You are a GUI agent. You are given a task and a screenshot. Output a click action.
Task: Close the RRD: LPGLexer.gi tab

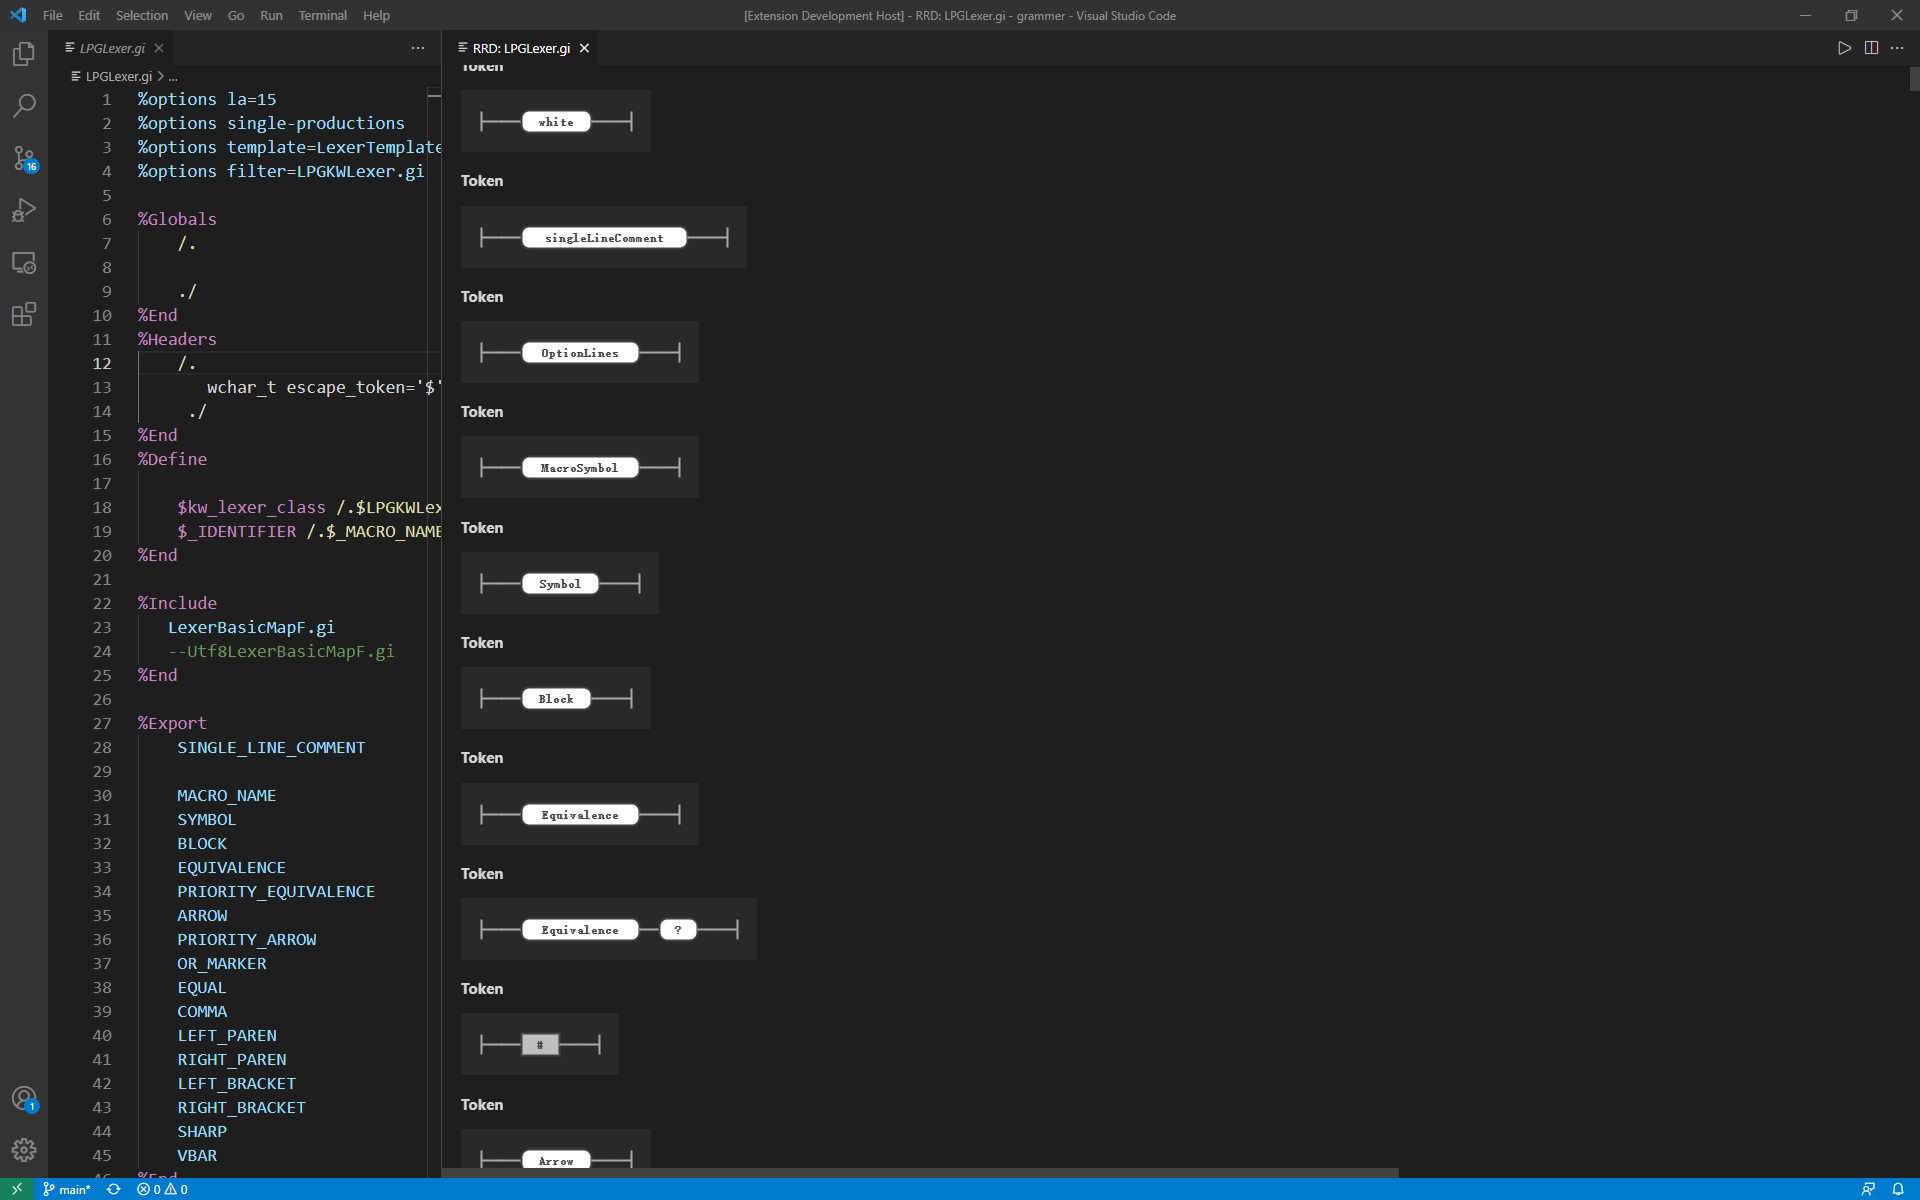pos(584,48)
